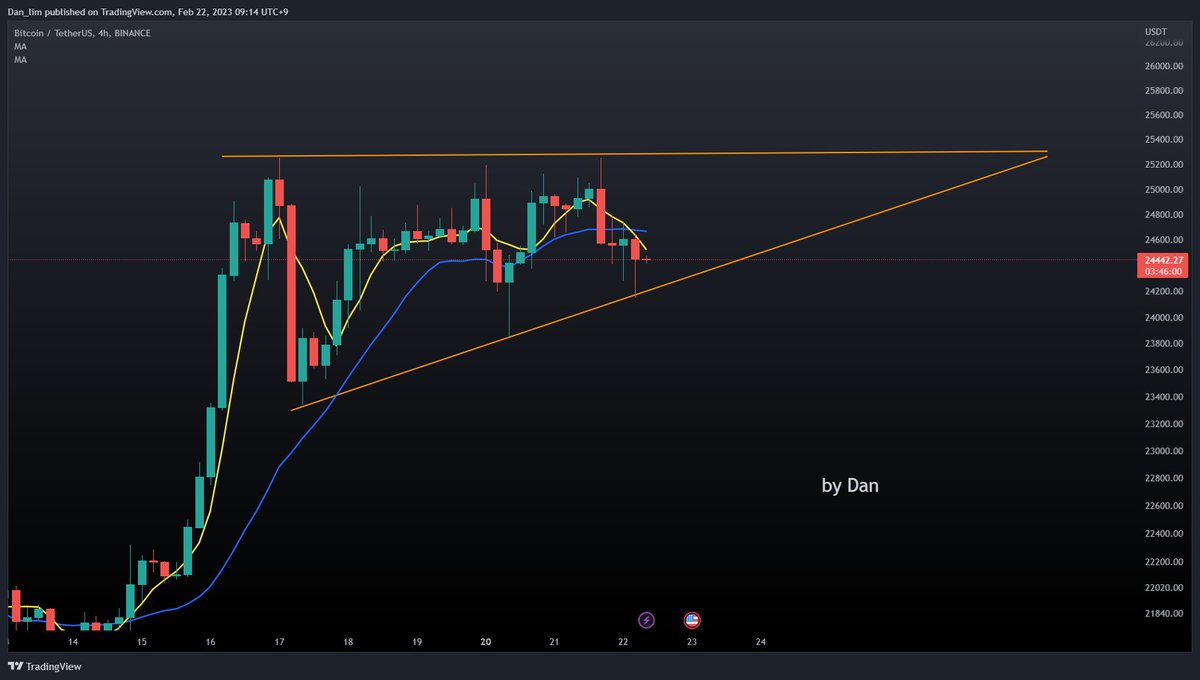
Task: Click the 23800.00 price axis label
Action: (1163, 343)
